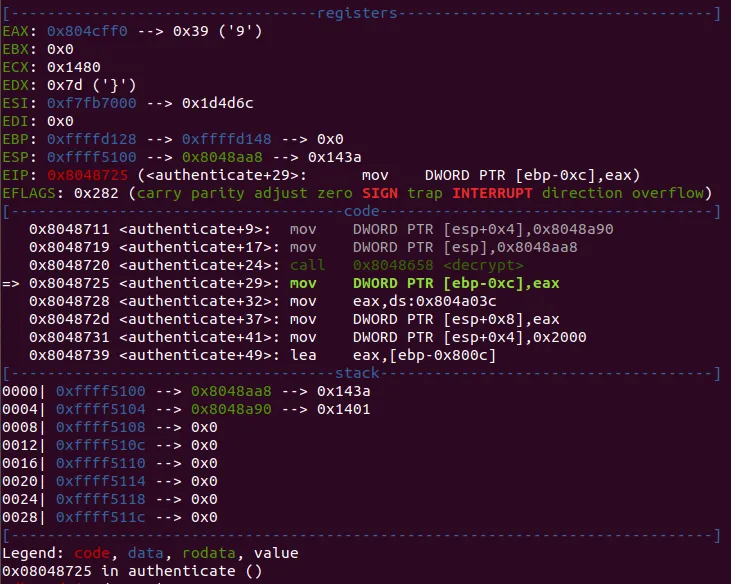
Task: Select the EIP address 0x8048725 in red
Action: click(x=87, y=175)
